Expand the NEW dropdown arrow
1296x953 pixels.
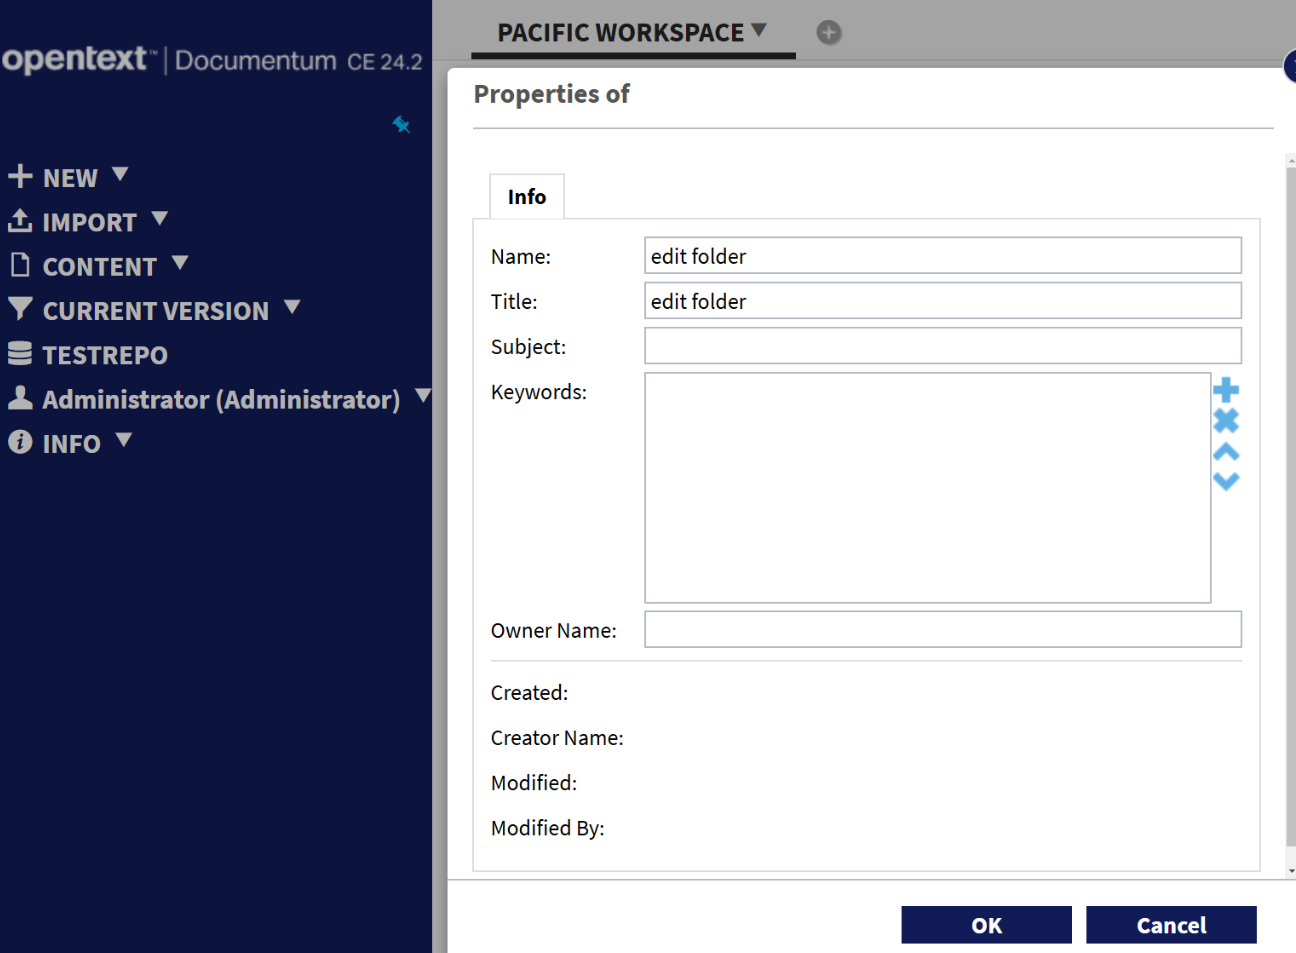point(120,174)
